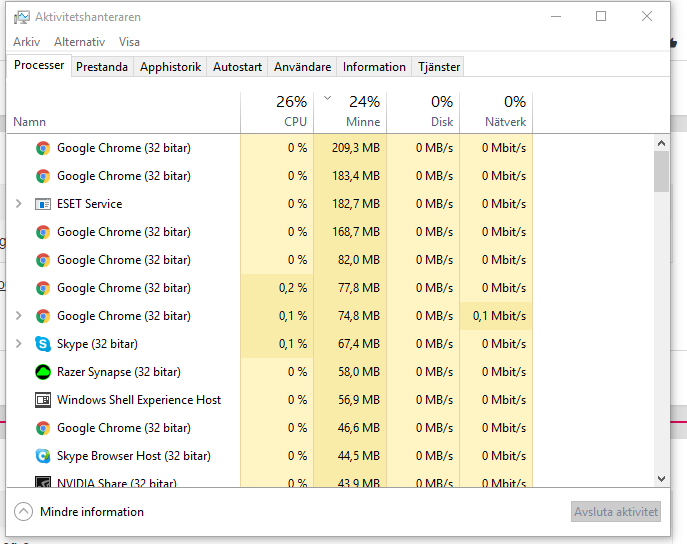Select the Windows Shell Experience Host row
687x544 pixels.
tap(270, 400)
